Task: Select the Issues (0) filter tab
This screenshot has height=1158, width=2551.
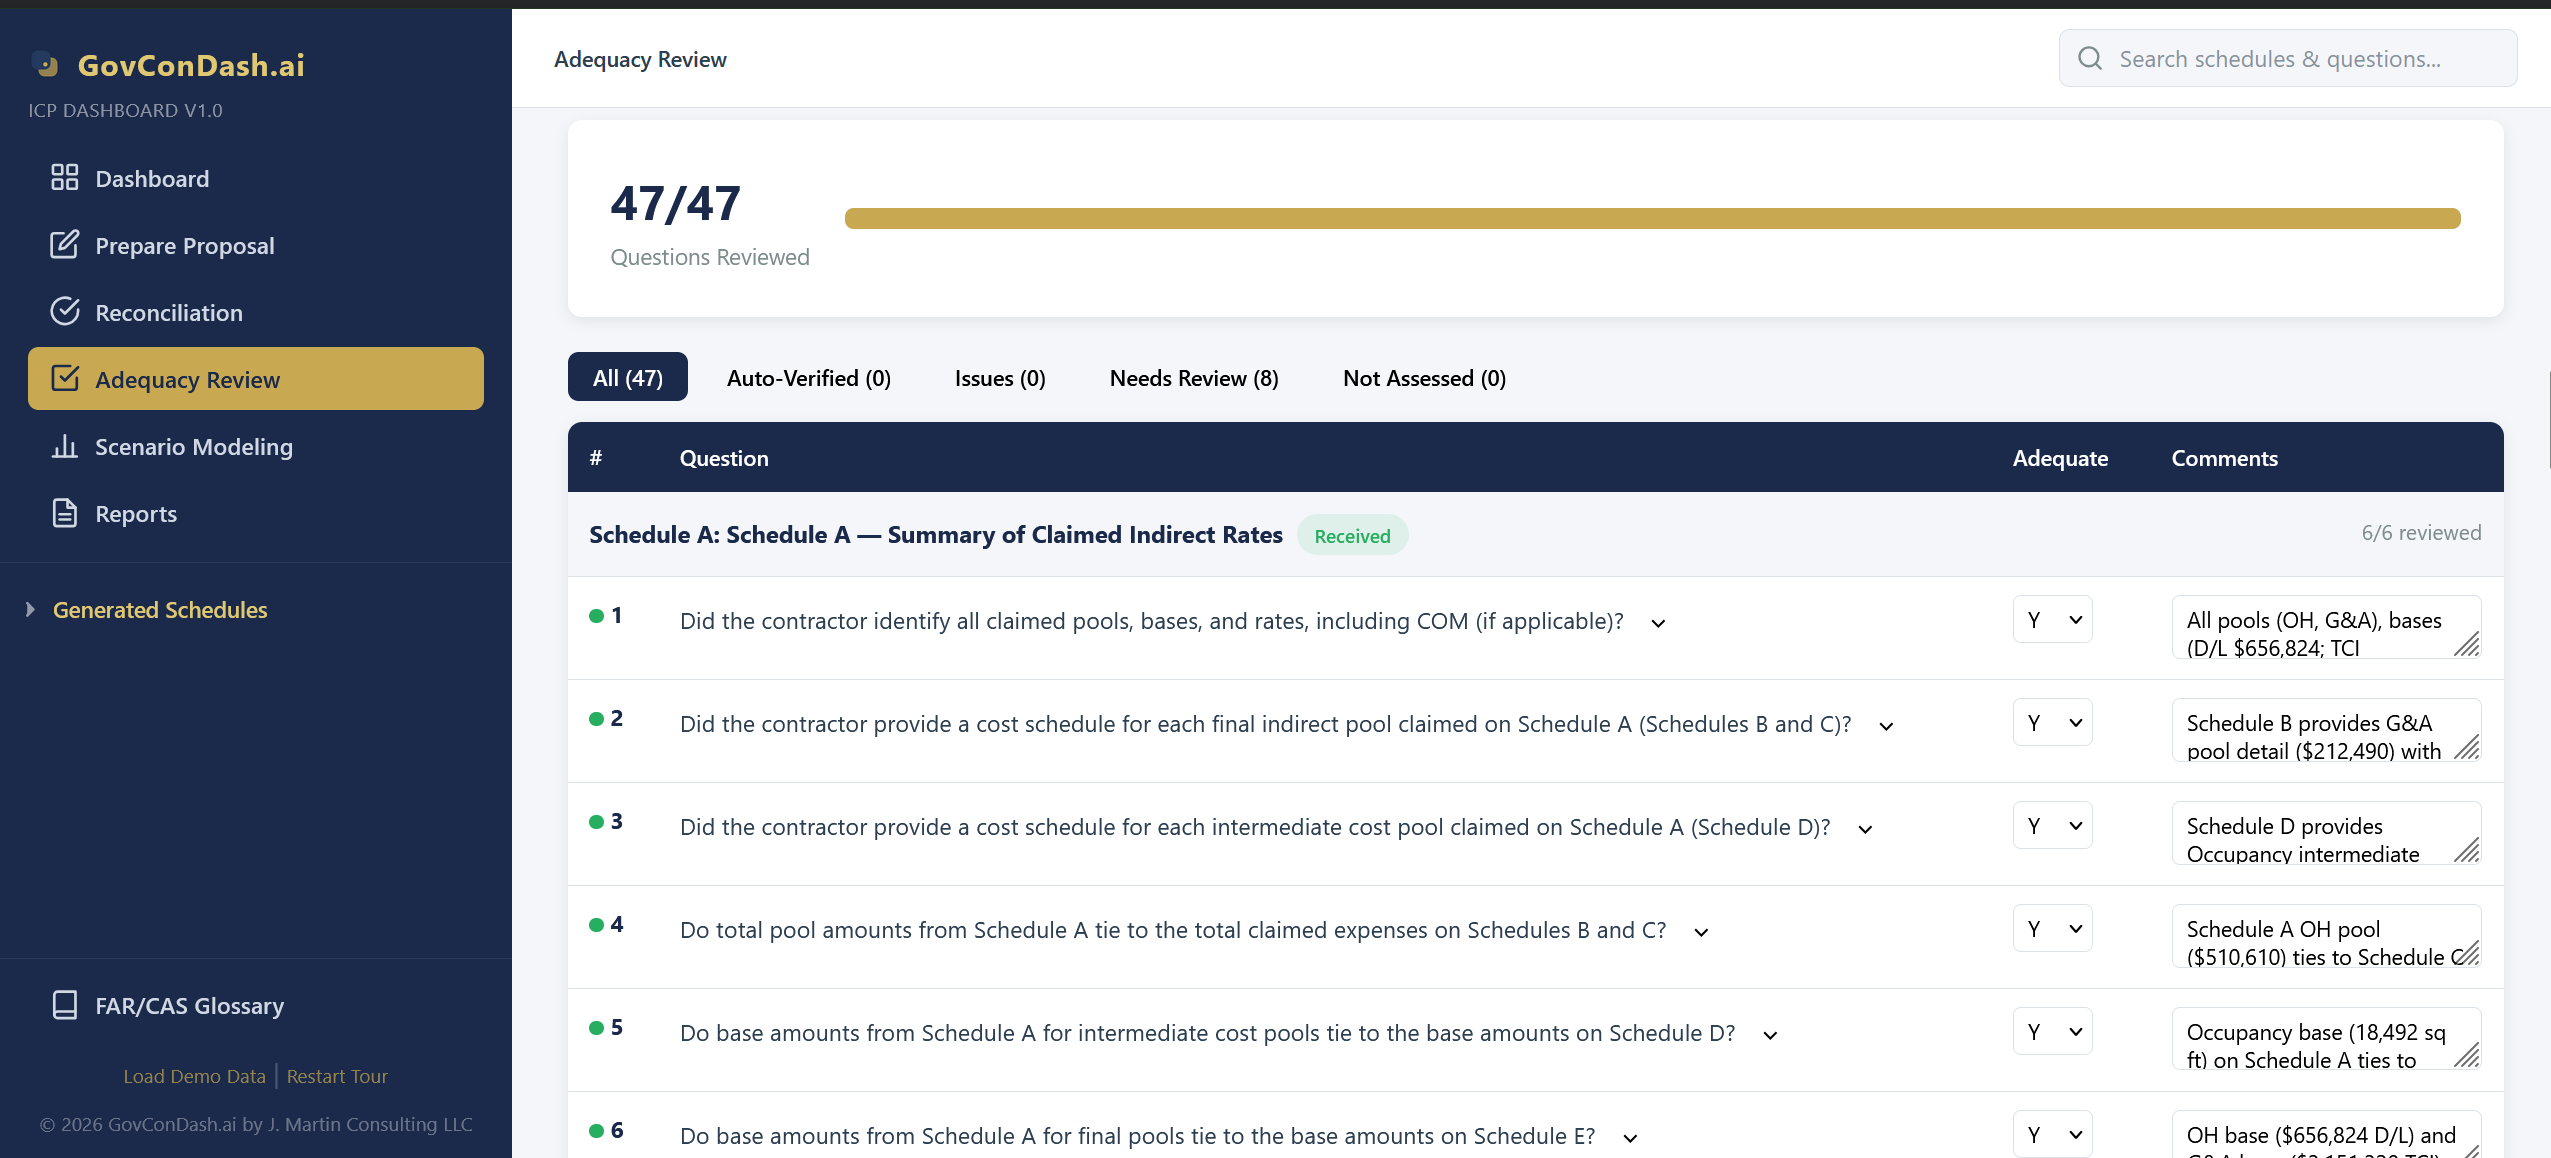Action: 1000,378
